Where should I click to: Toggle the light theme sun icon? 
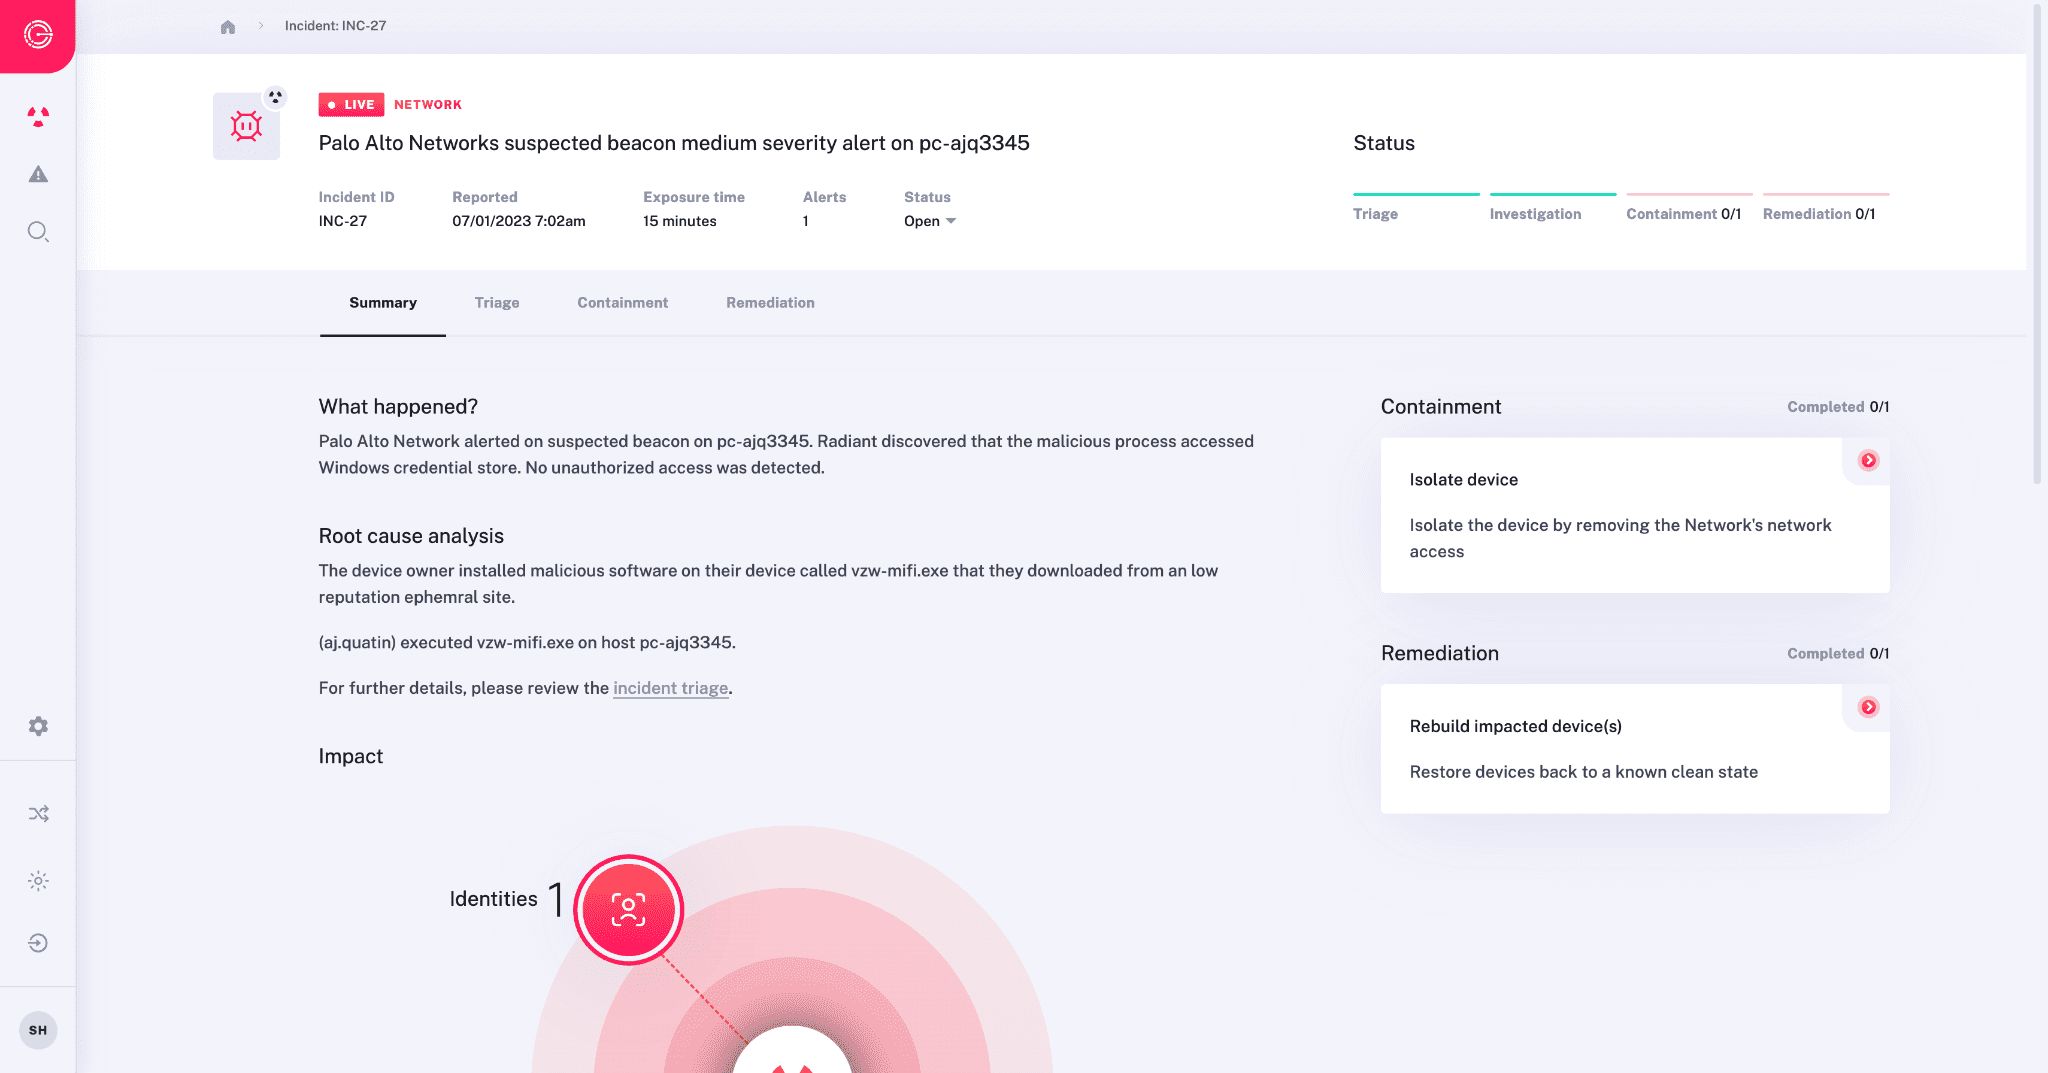tap(38, 881)
